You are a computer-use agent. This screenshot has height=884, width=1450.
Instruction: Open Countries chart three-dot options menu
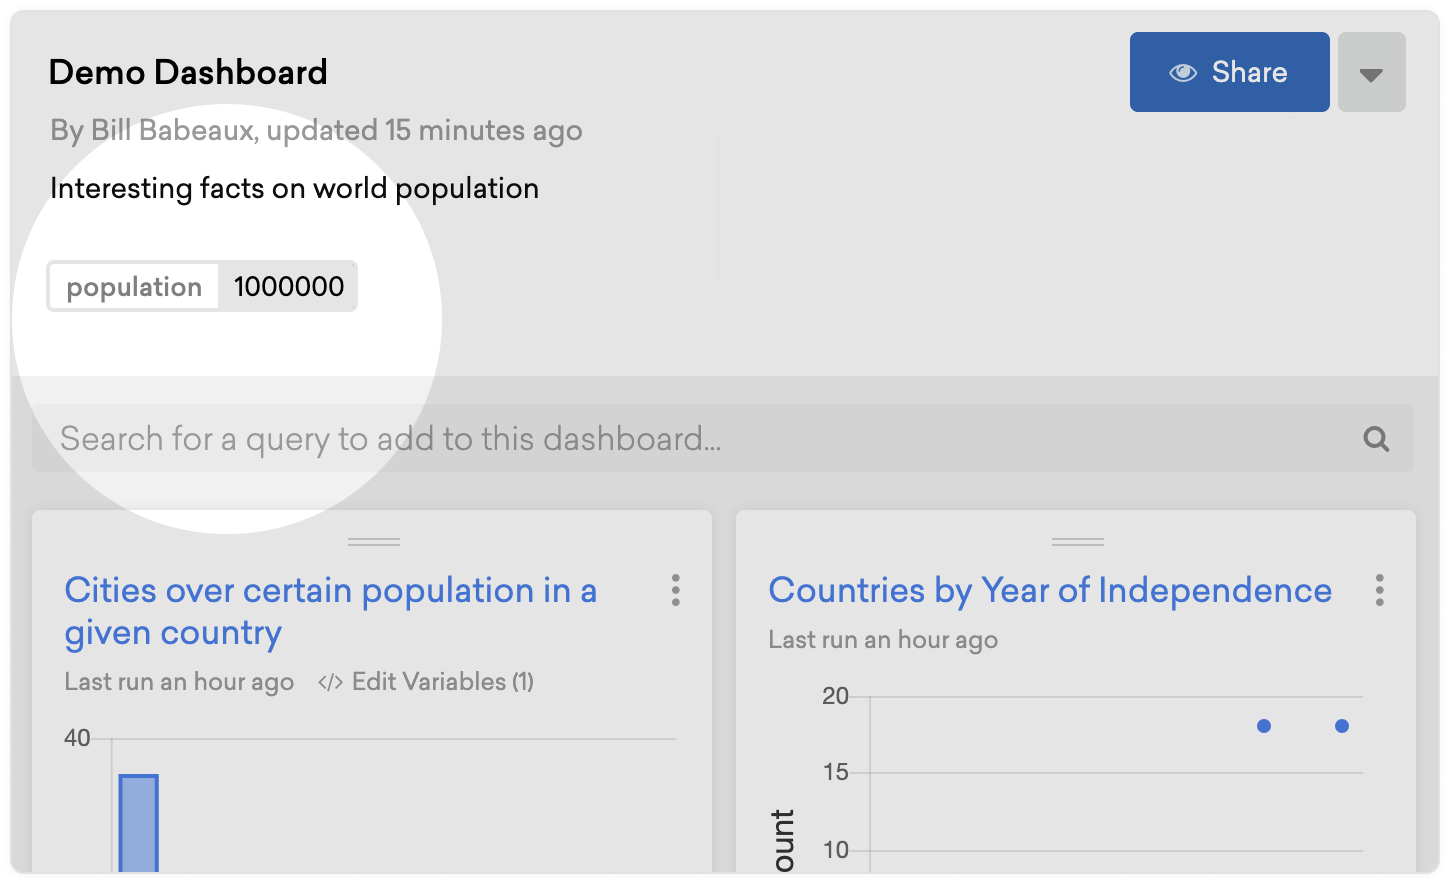coord(1380,590)
